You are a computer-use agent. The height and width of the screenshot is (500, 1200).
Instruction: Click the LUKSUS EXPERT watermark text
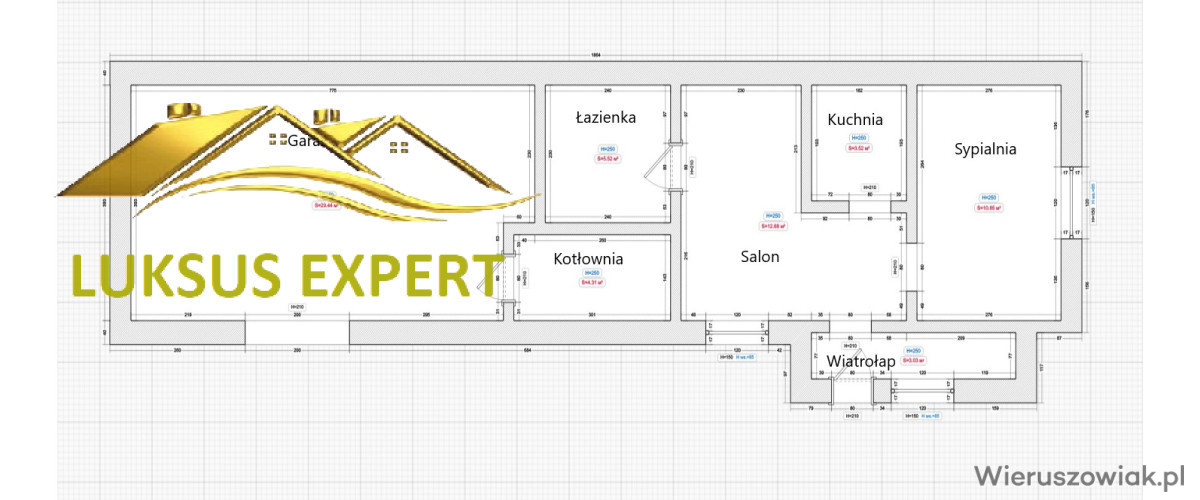[285, 276]
